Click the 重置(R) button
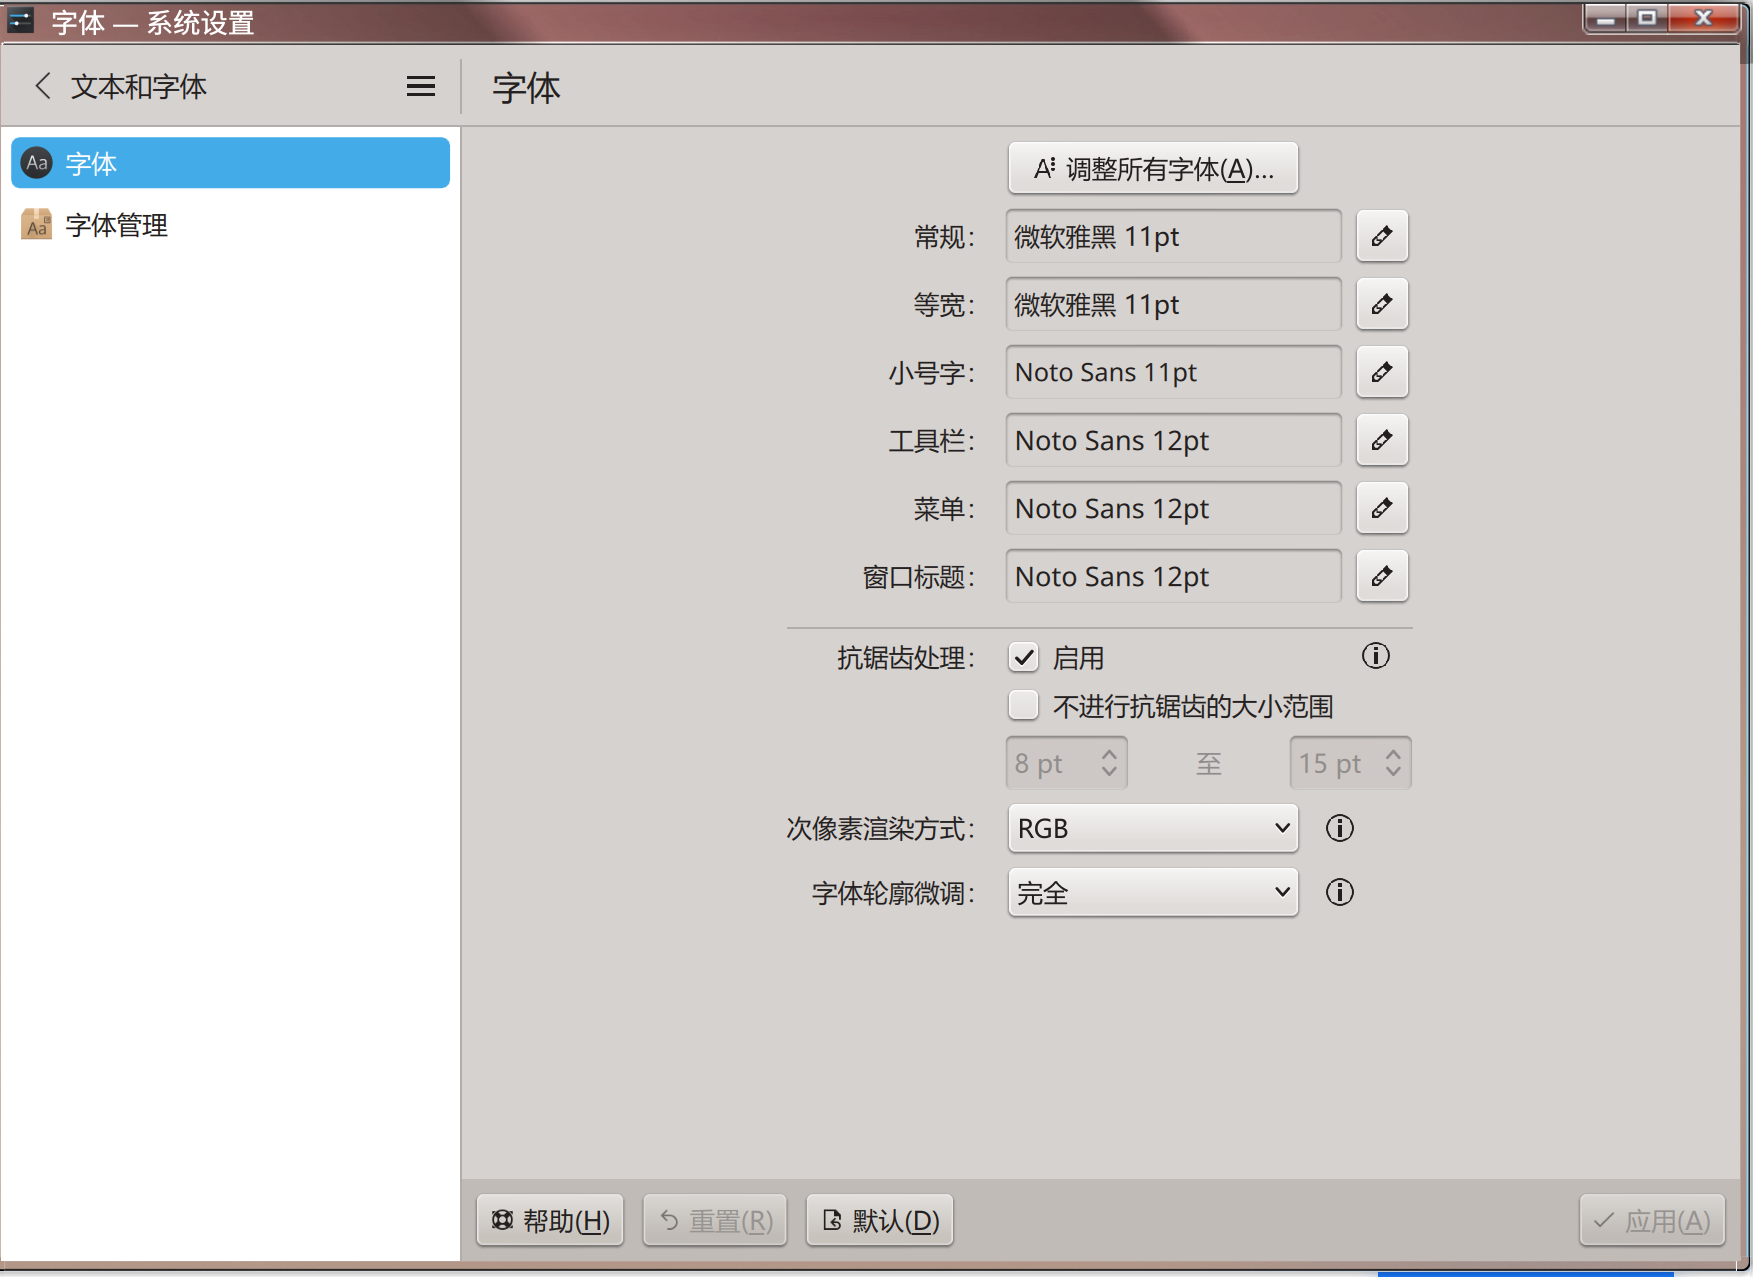The height and width of the screenshot is (1277, 1753). click(715, 1220)
